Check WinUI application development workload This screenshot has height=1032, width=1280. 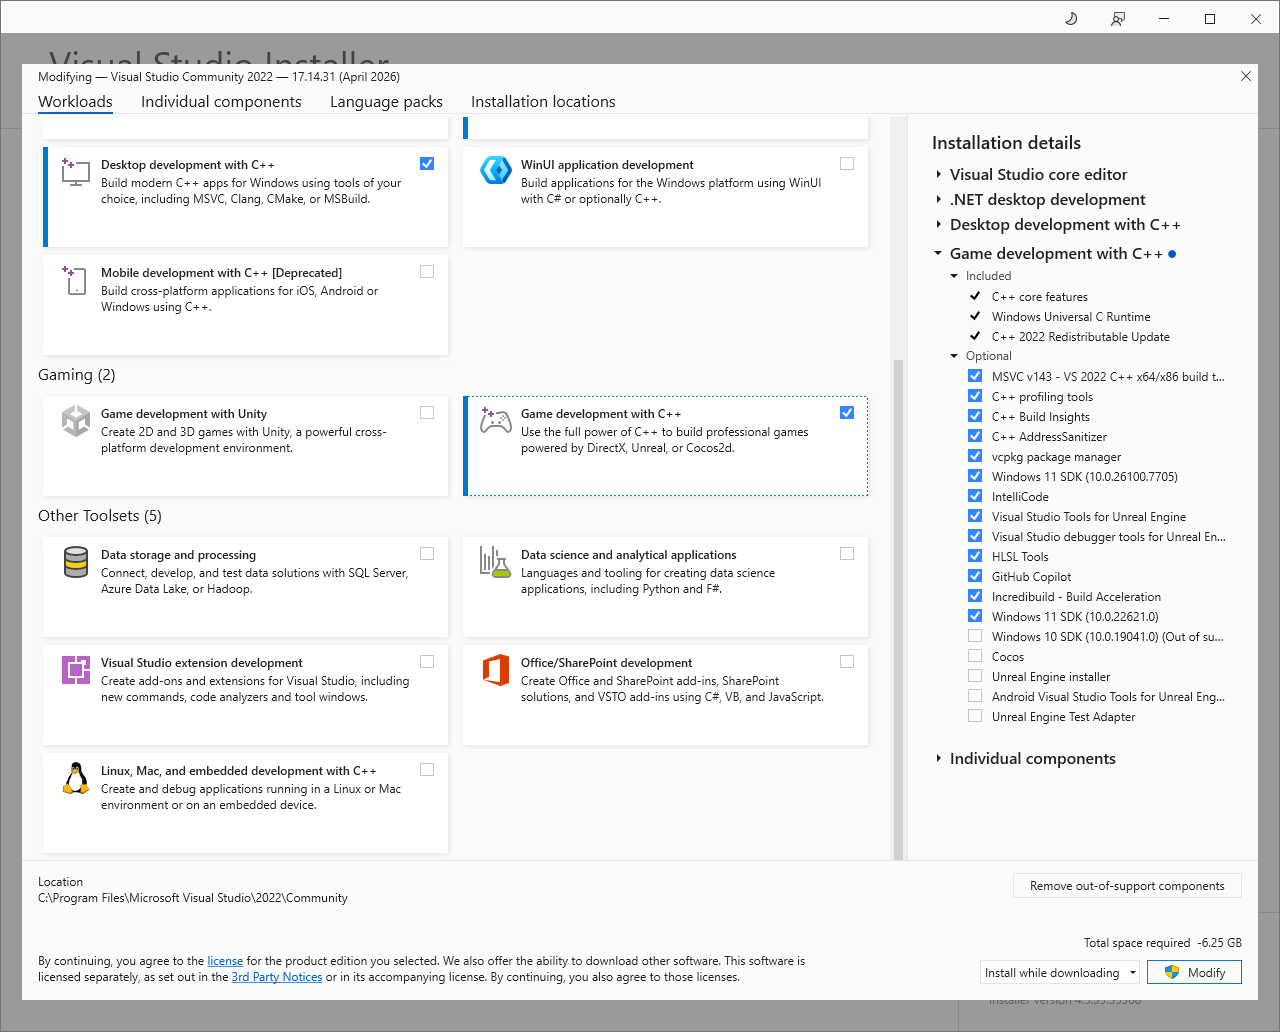coord(847,164)
